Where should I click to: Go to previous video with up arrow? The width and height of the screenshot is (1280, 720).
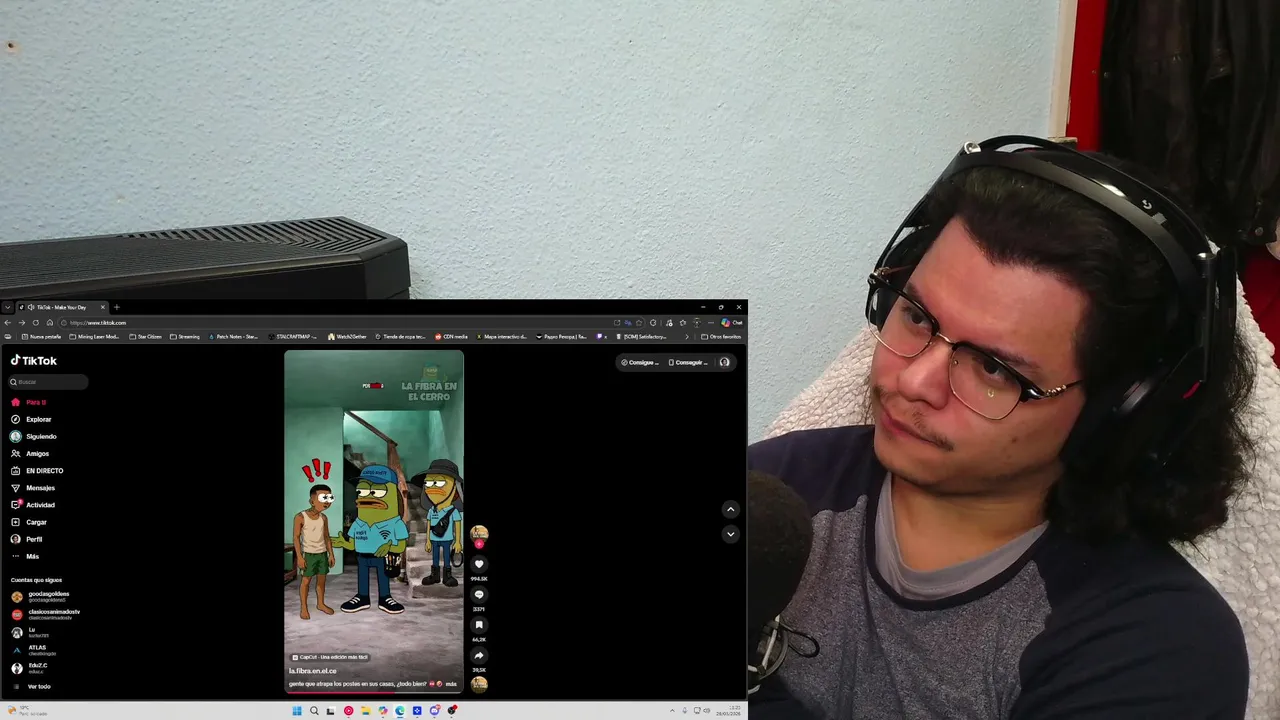click(730, 509)
